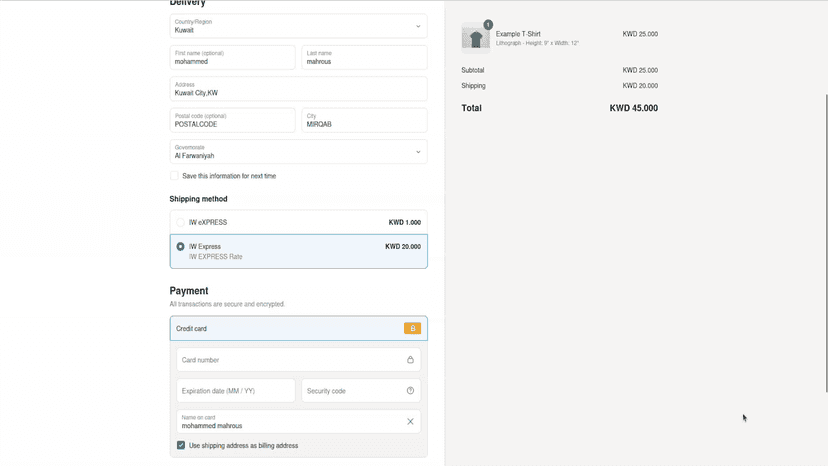Click the security code help question icon
This screenshot has height=466, width=828.
pos(410,390)
